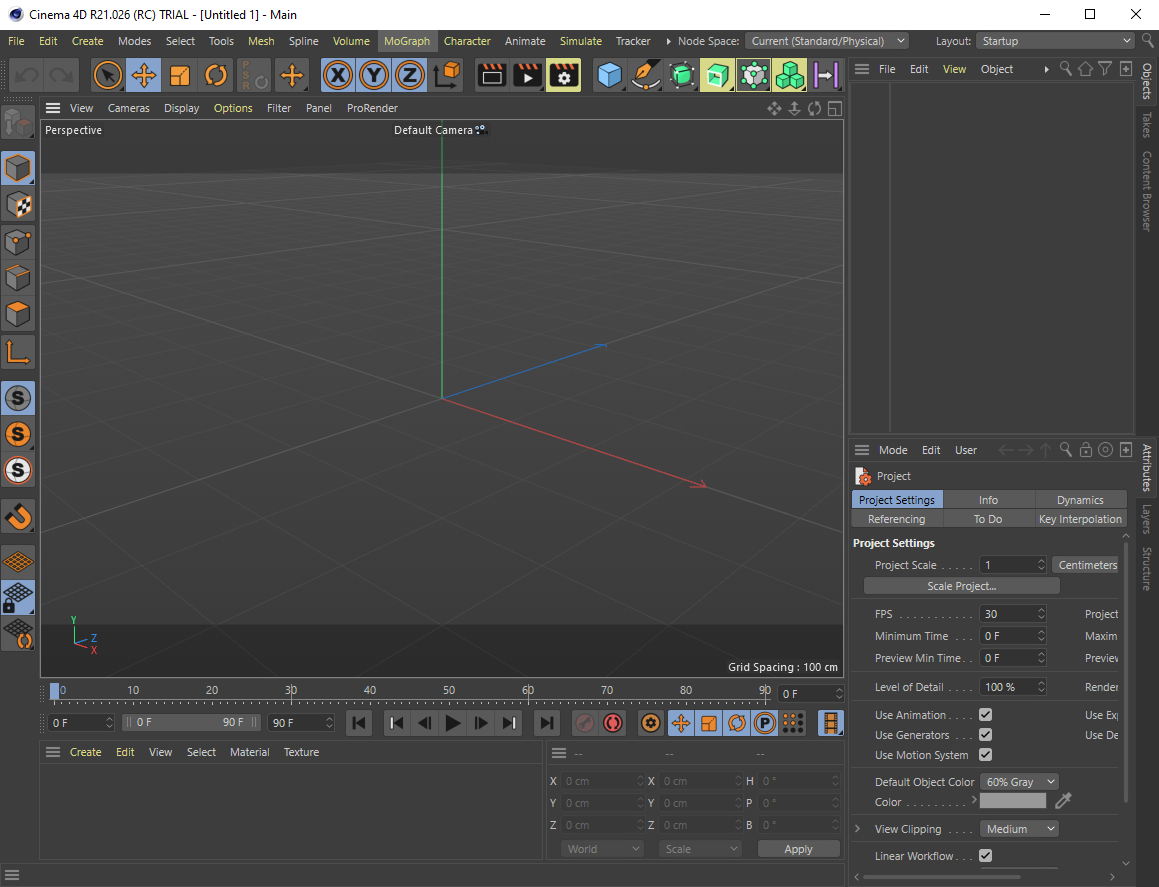Switch to Model mode icon
Screen dimensions: 1159x887
click(x=18, y=169)
